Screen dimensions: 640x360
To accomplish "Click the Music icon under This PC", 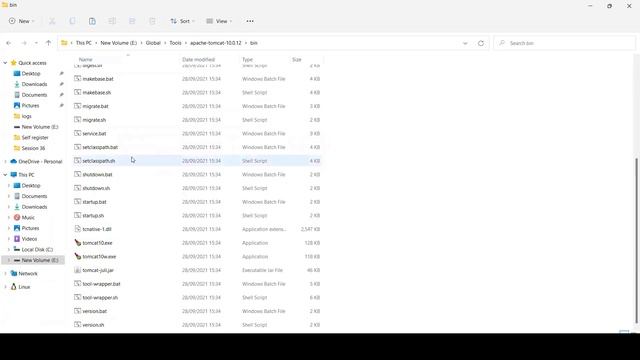I will click(x=17, y=218).
